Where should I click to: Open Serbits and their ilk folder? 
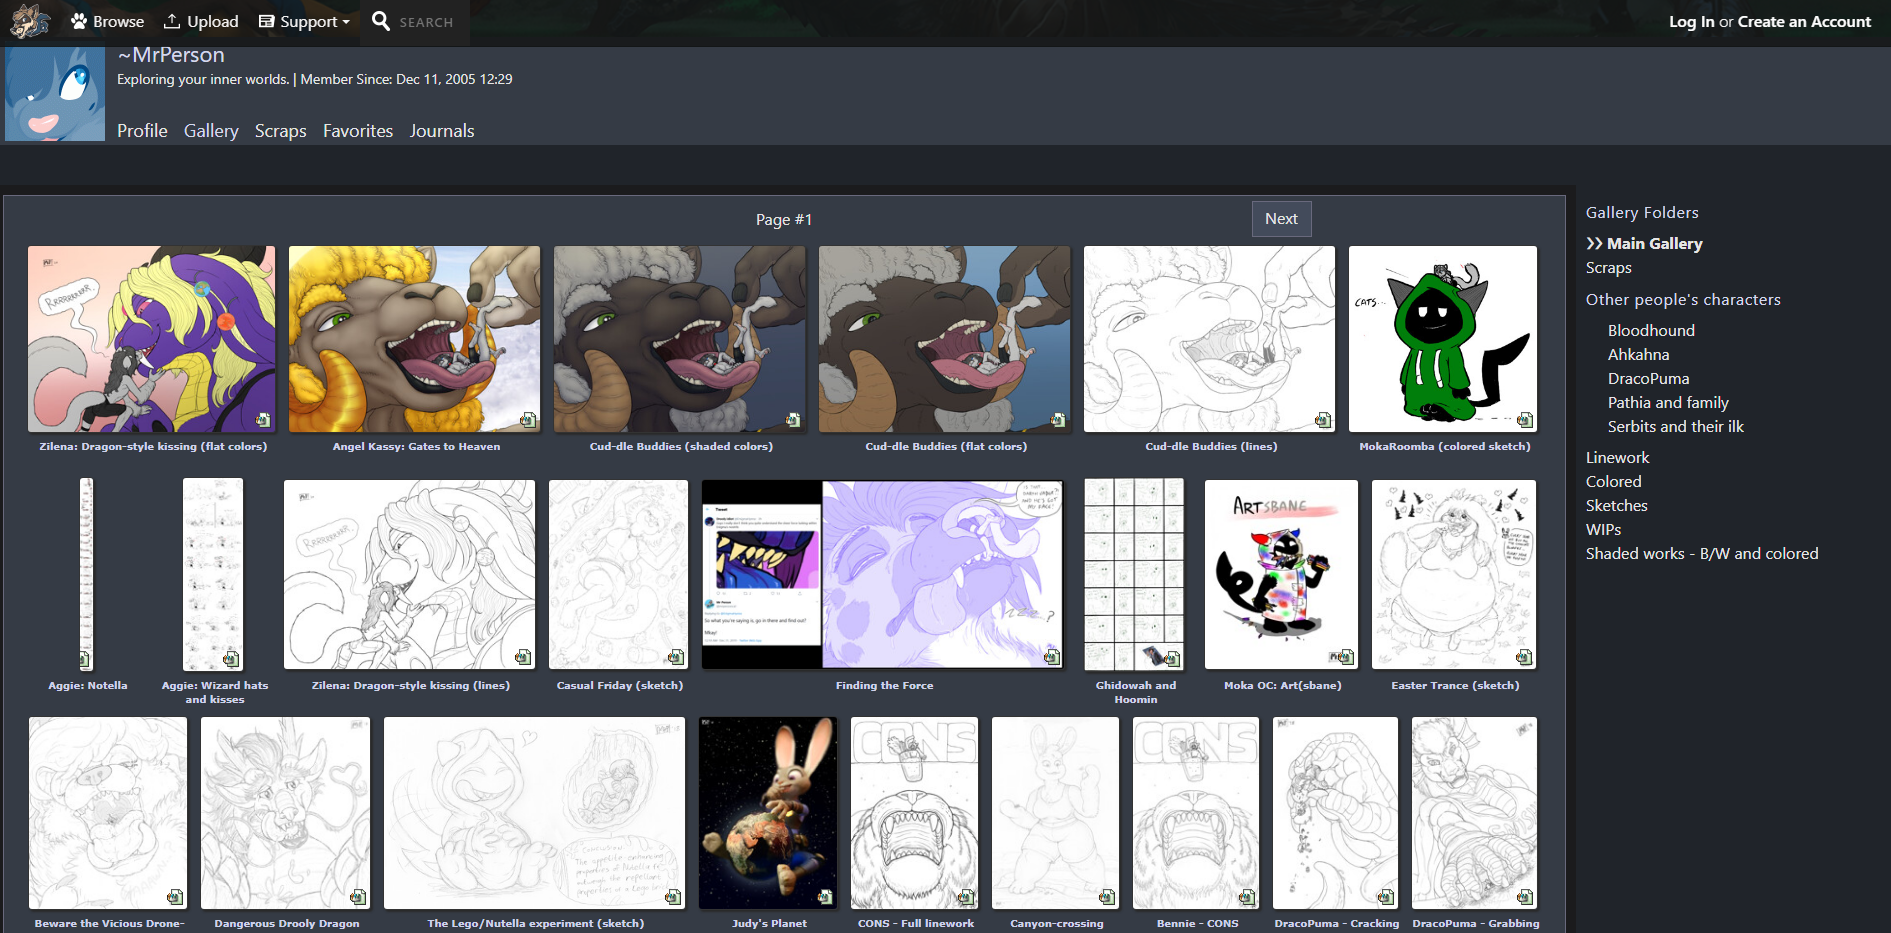point(1675,427)
